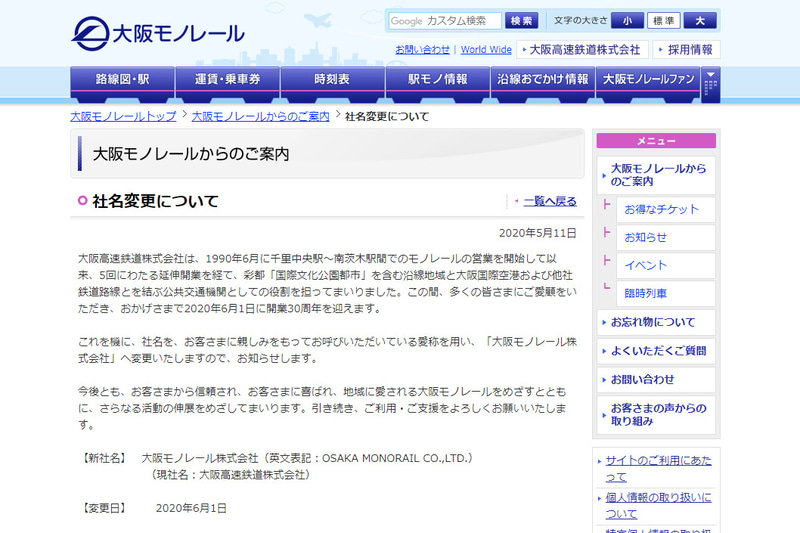The width and height of the screenshot is (800, 533).
Task: Open the 路線図・駅 navigation tab
Action: point(122,84)
